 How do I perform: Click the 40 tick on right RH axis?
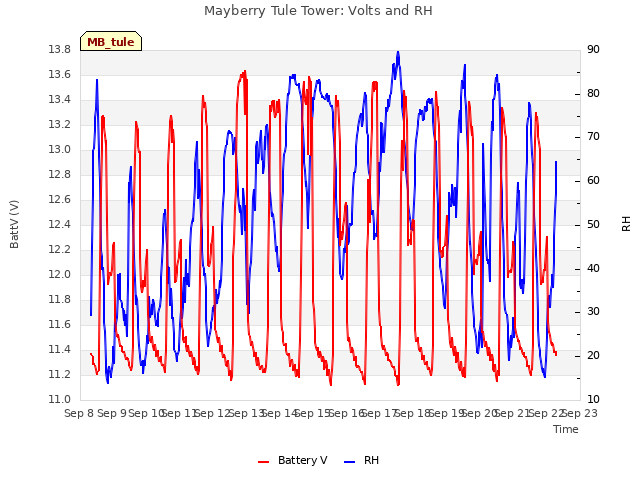coord(593,268)
